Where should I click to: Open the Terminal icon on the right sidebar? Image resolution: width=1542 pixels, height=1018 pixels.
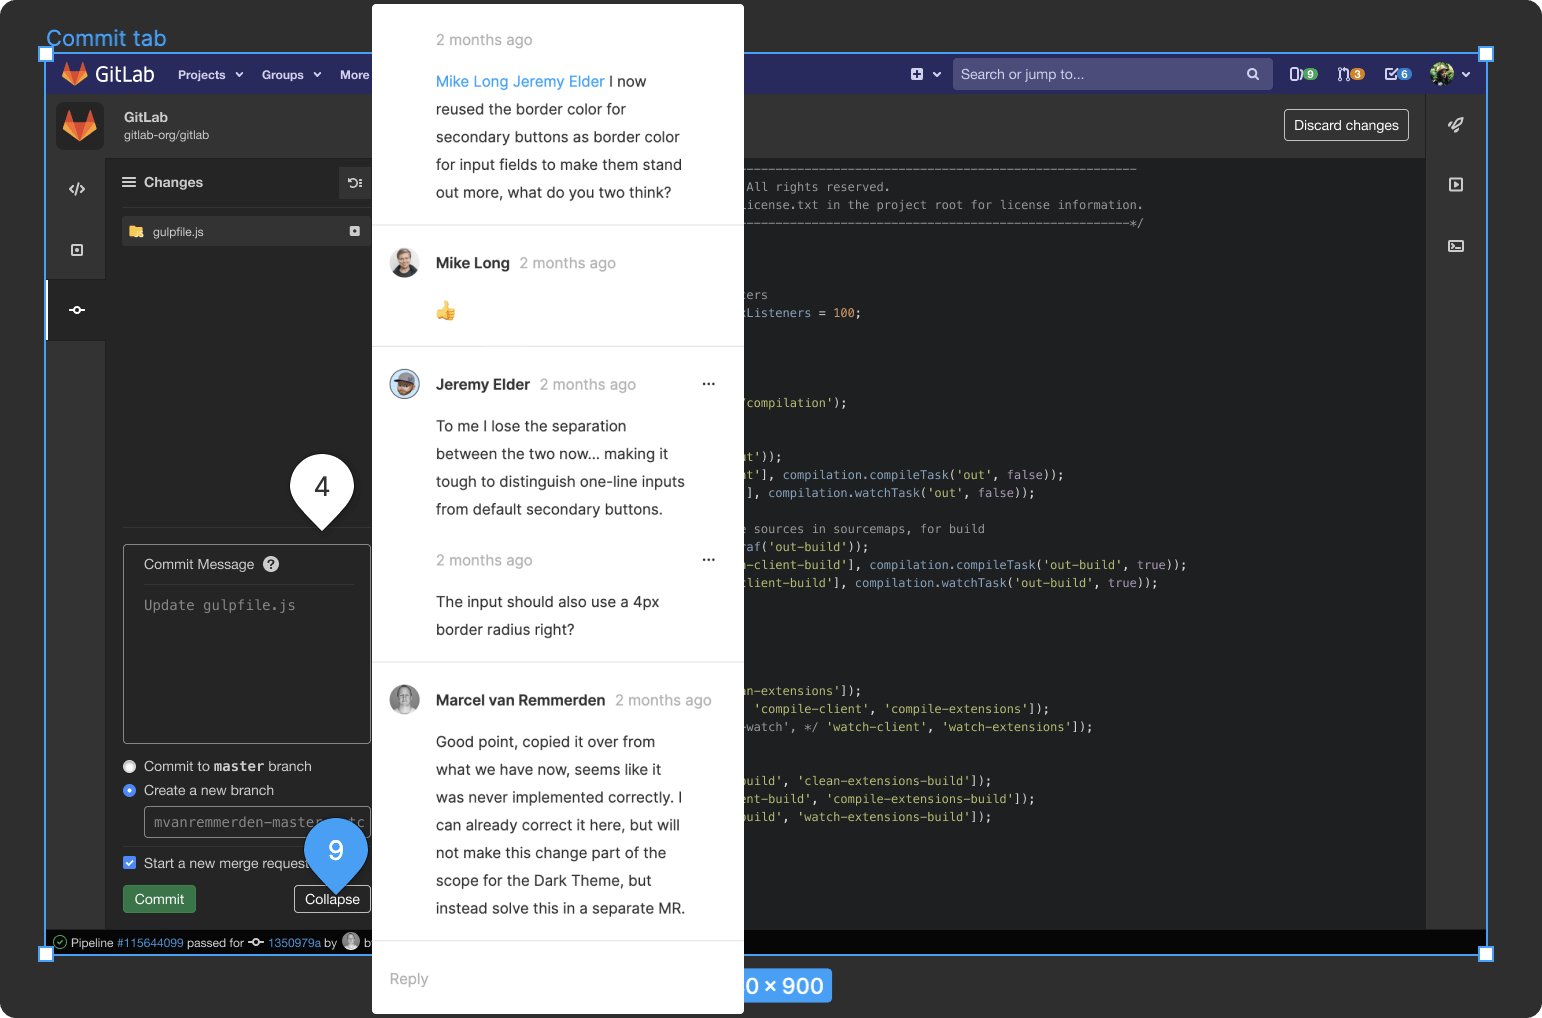click(x=1456, y=245)
